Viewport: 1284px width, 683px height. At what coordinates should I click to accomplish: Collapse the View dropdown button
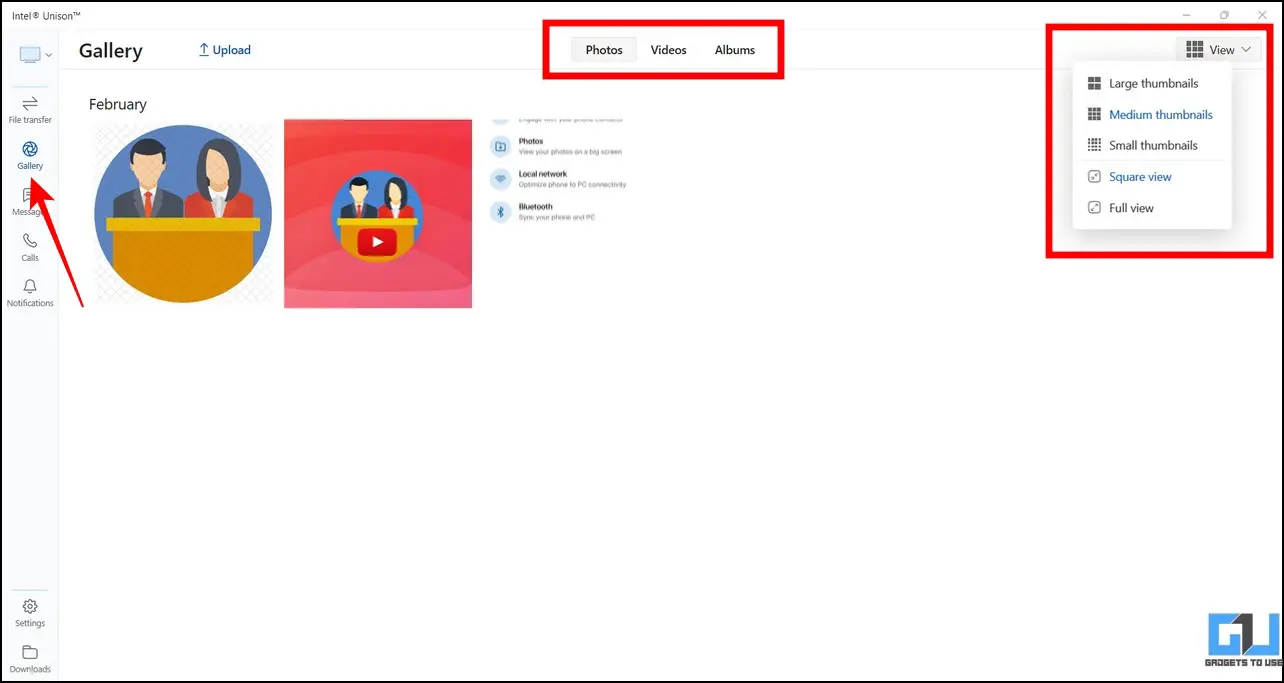pyautogui.click(x=1219, y=50)
